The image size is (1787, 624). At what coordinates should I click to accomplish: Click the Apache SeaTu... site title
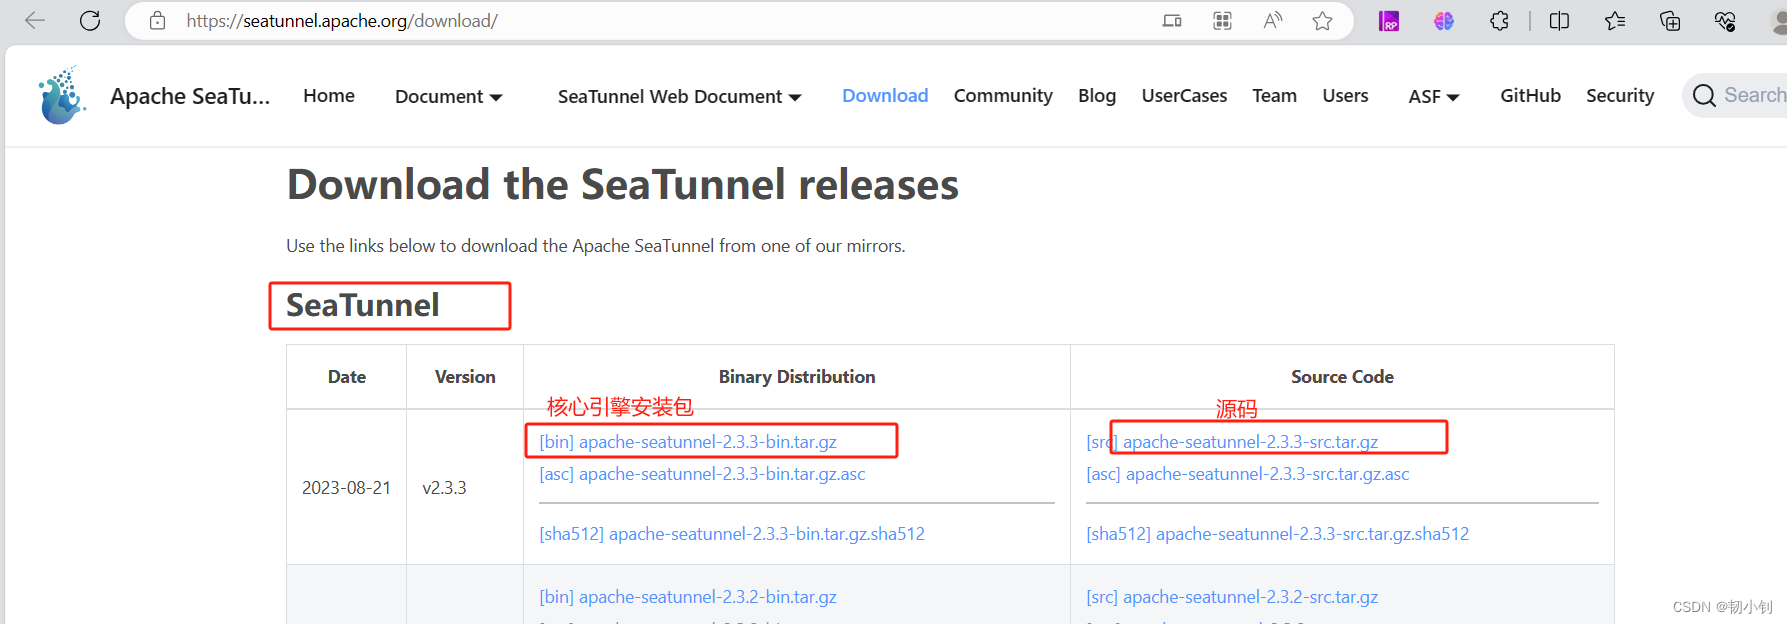[x=190, y=97]
